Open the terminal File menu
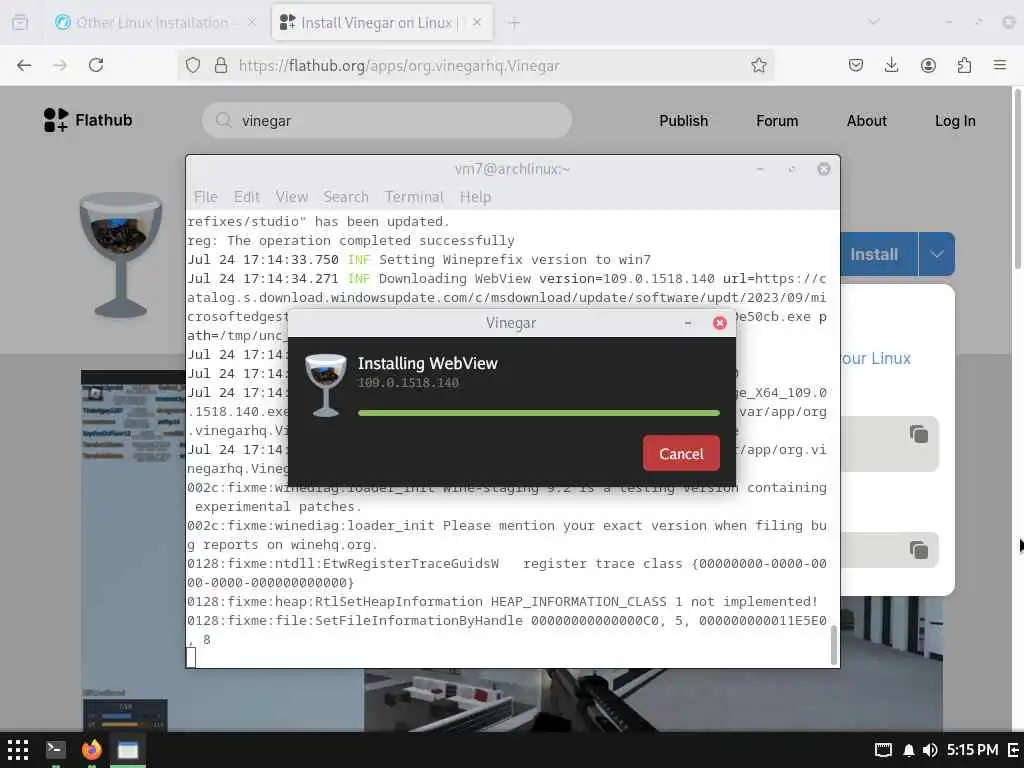 [x=206, y=197]
